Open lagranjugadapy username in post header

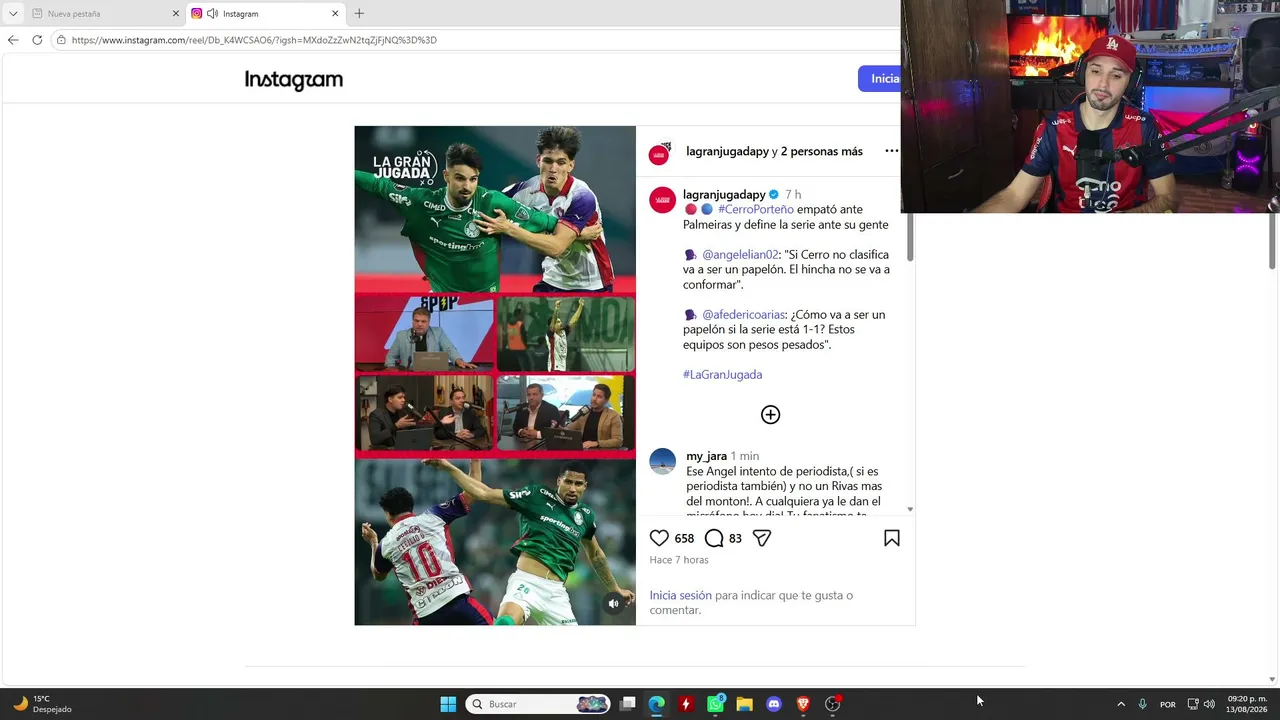727,151
